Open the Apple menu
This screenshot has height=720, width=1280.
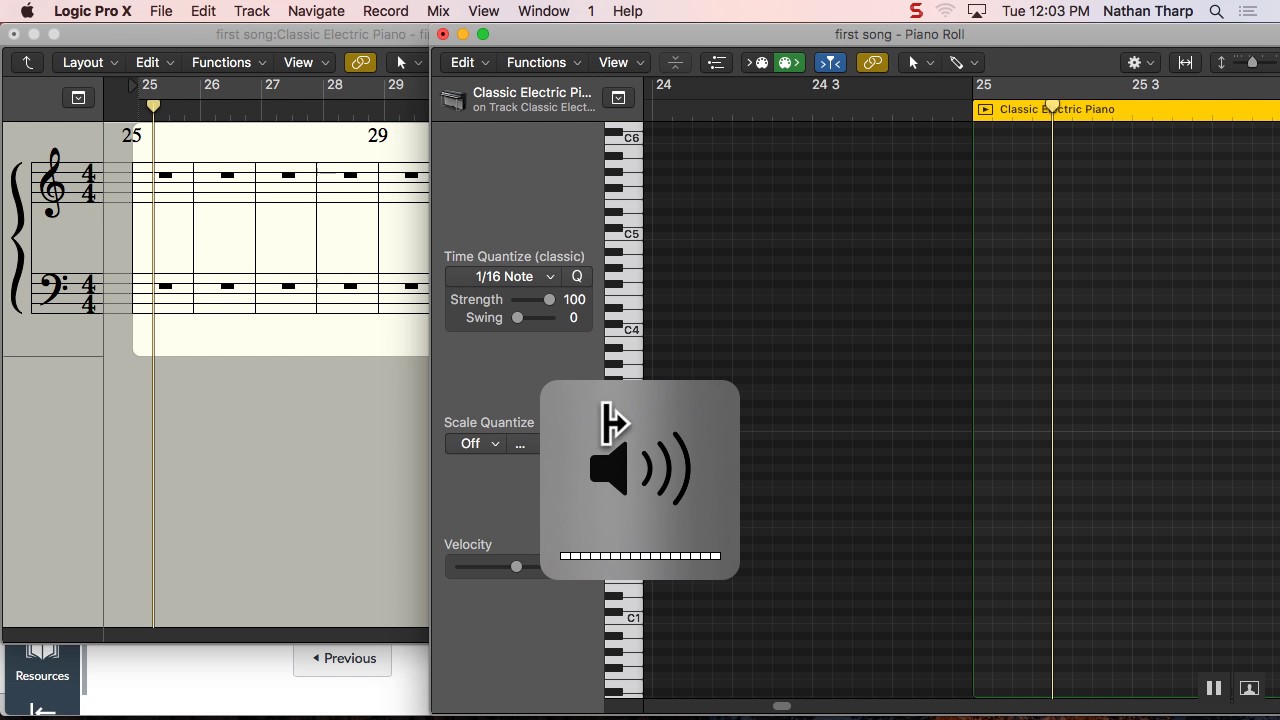[x=27, y=11]
